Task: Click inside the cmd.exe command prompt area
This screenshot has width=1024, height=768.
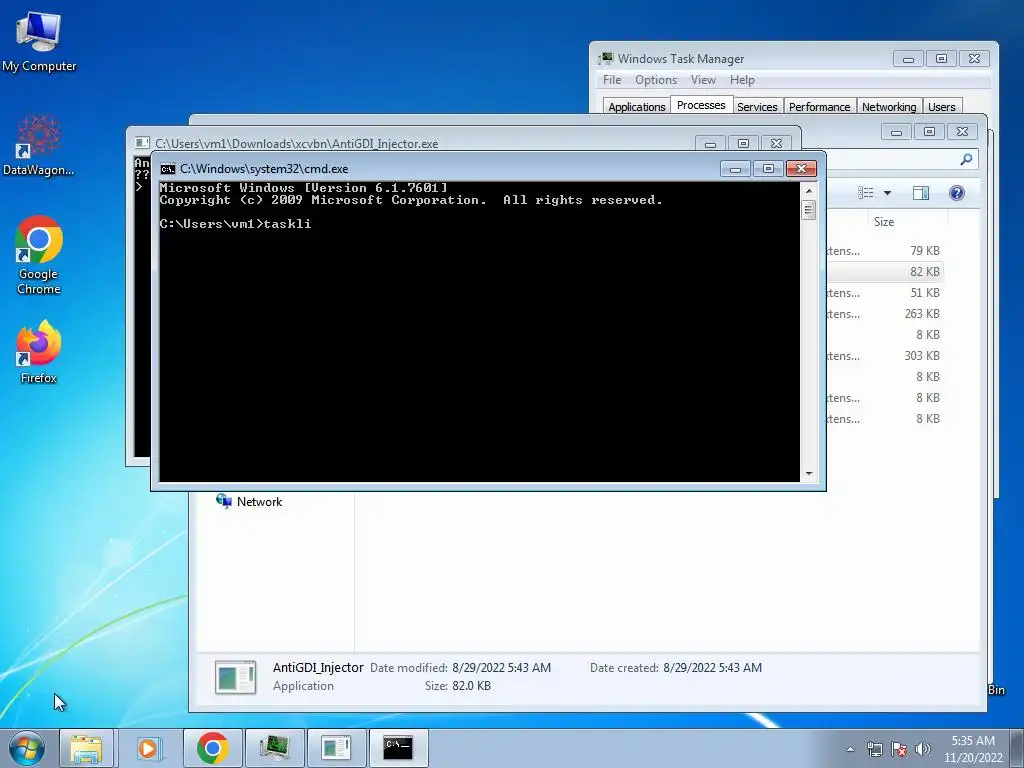Action: coord(479,332)
